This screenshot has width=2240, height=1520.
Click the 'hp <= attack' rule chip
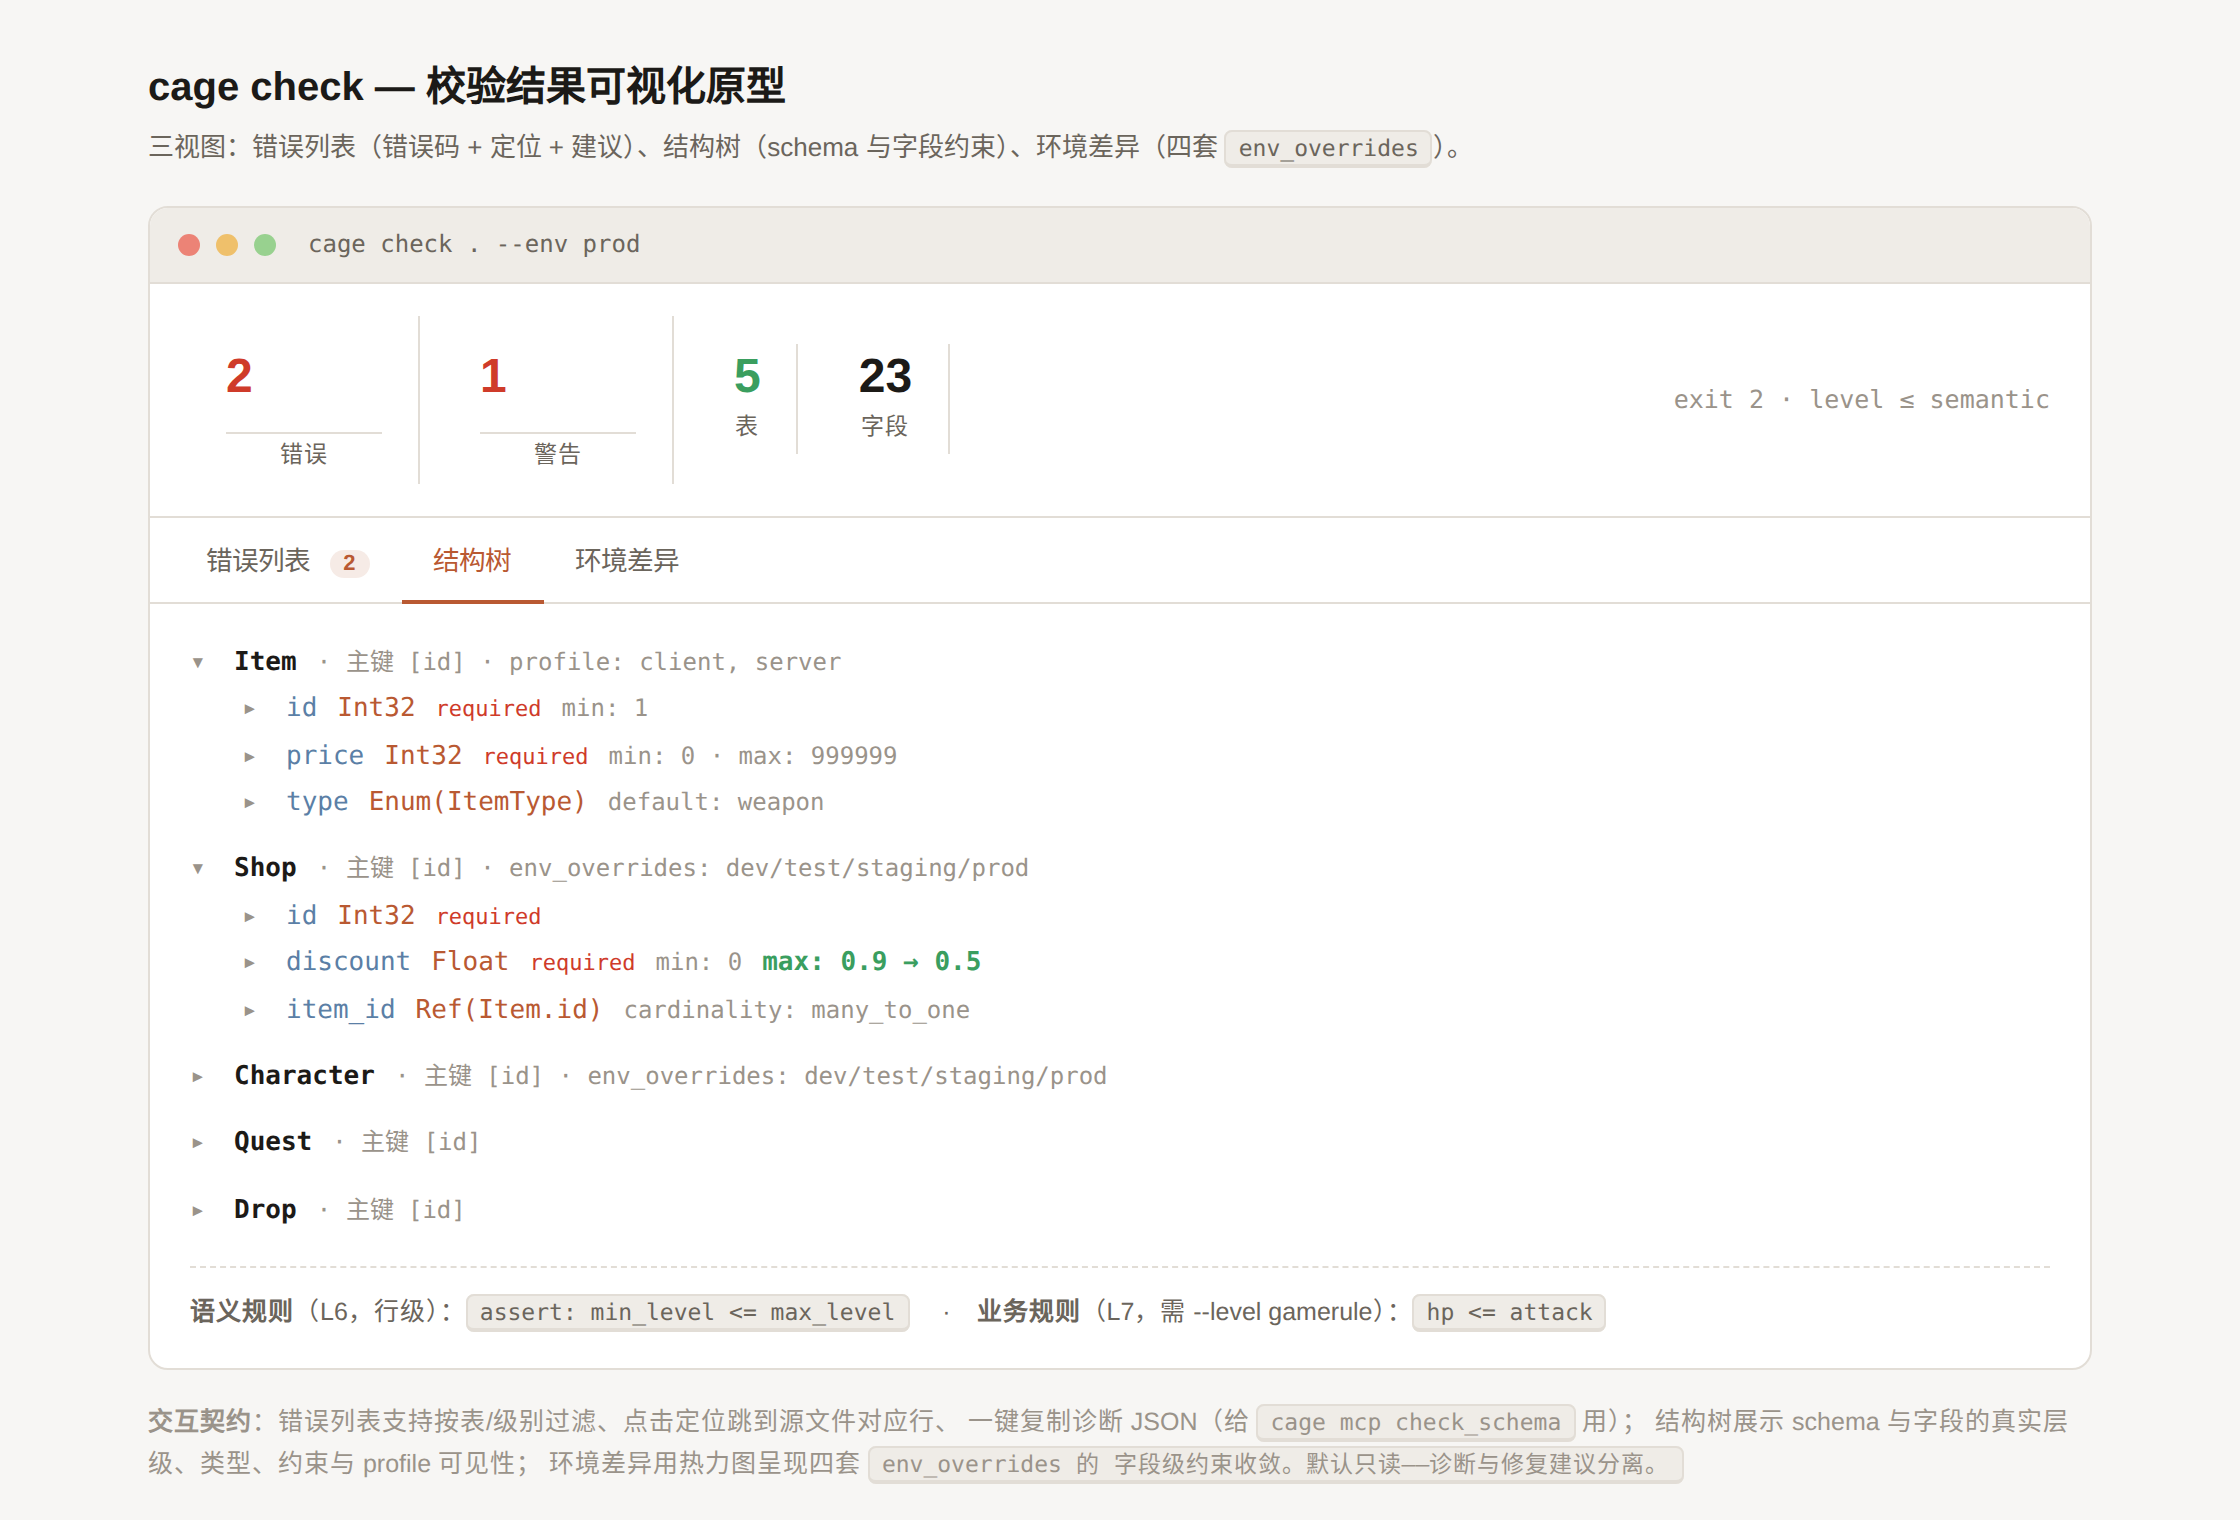pos(1508,1312)
